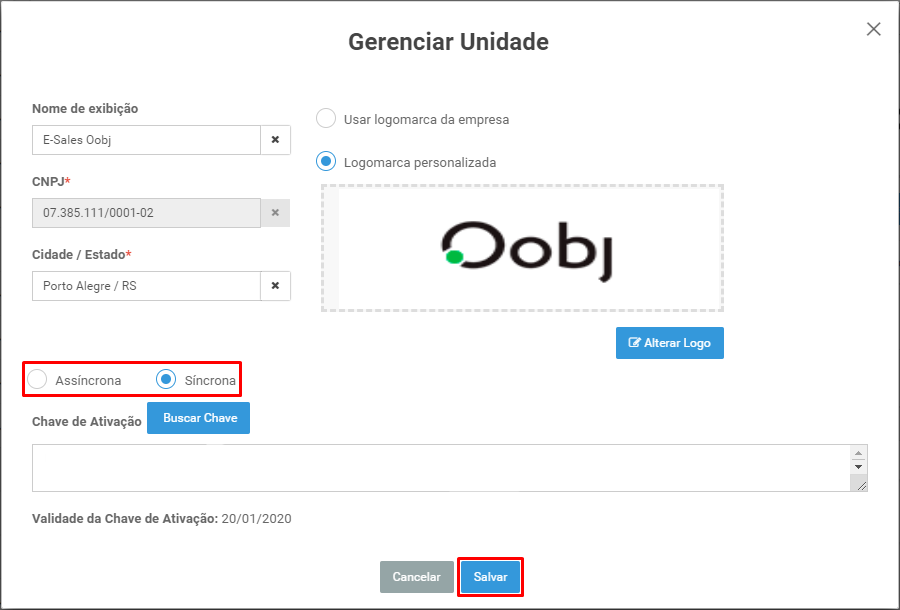Close the Gerenciar Unidade dialog

point(873,29)
